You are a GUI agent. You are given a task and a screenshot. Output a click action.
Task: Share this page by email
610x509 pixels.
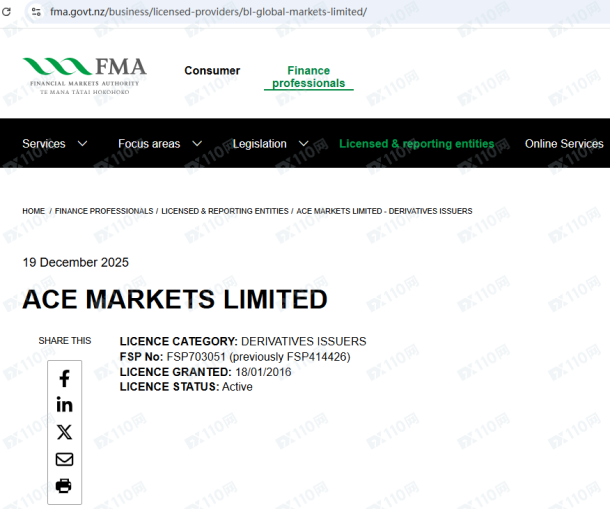click(x=65, y=459)
